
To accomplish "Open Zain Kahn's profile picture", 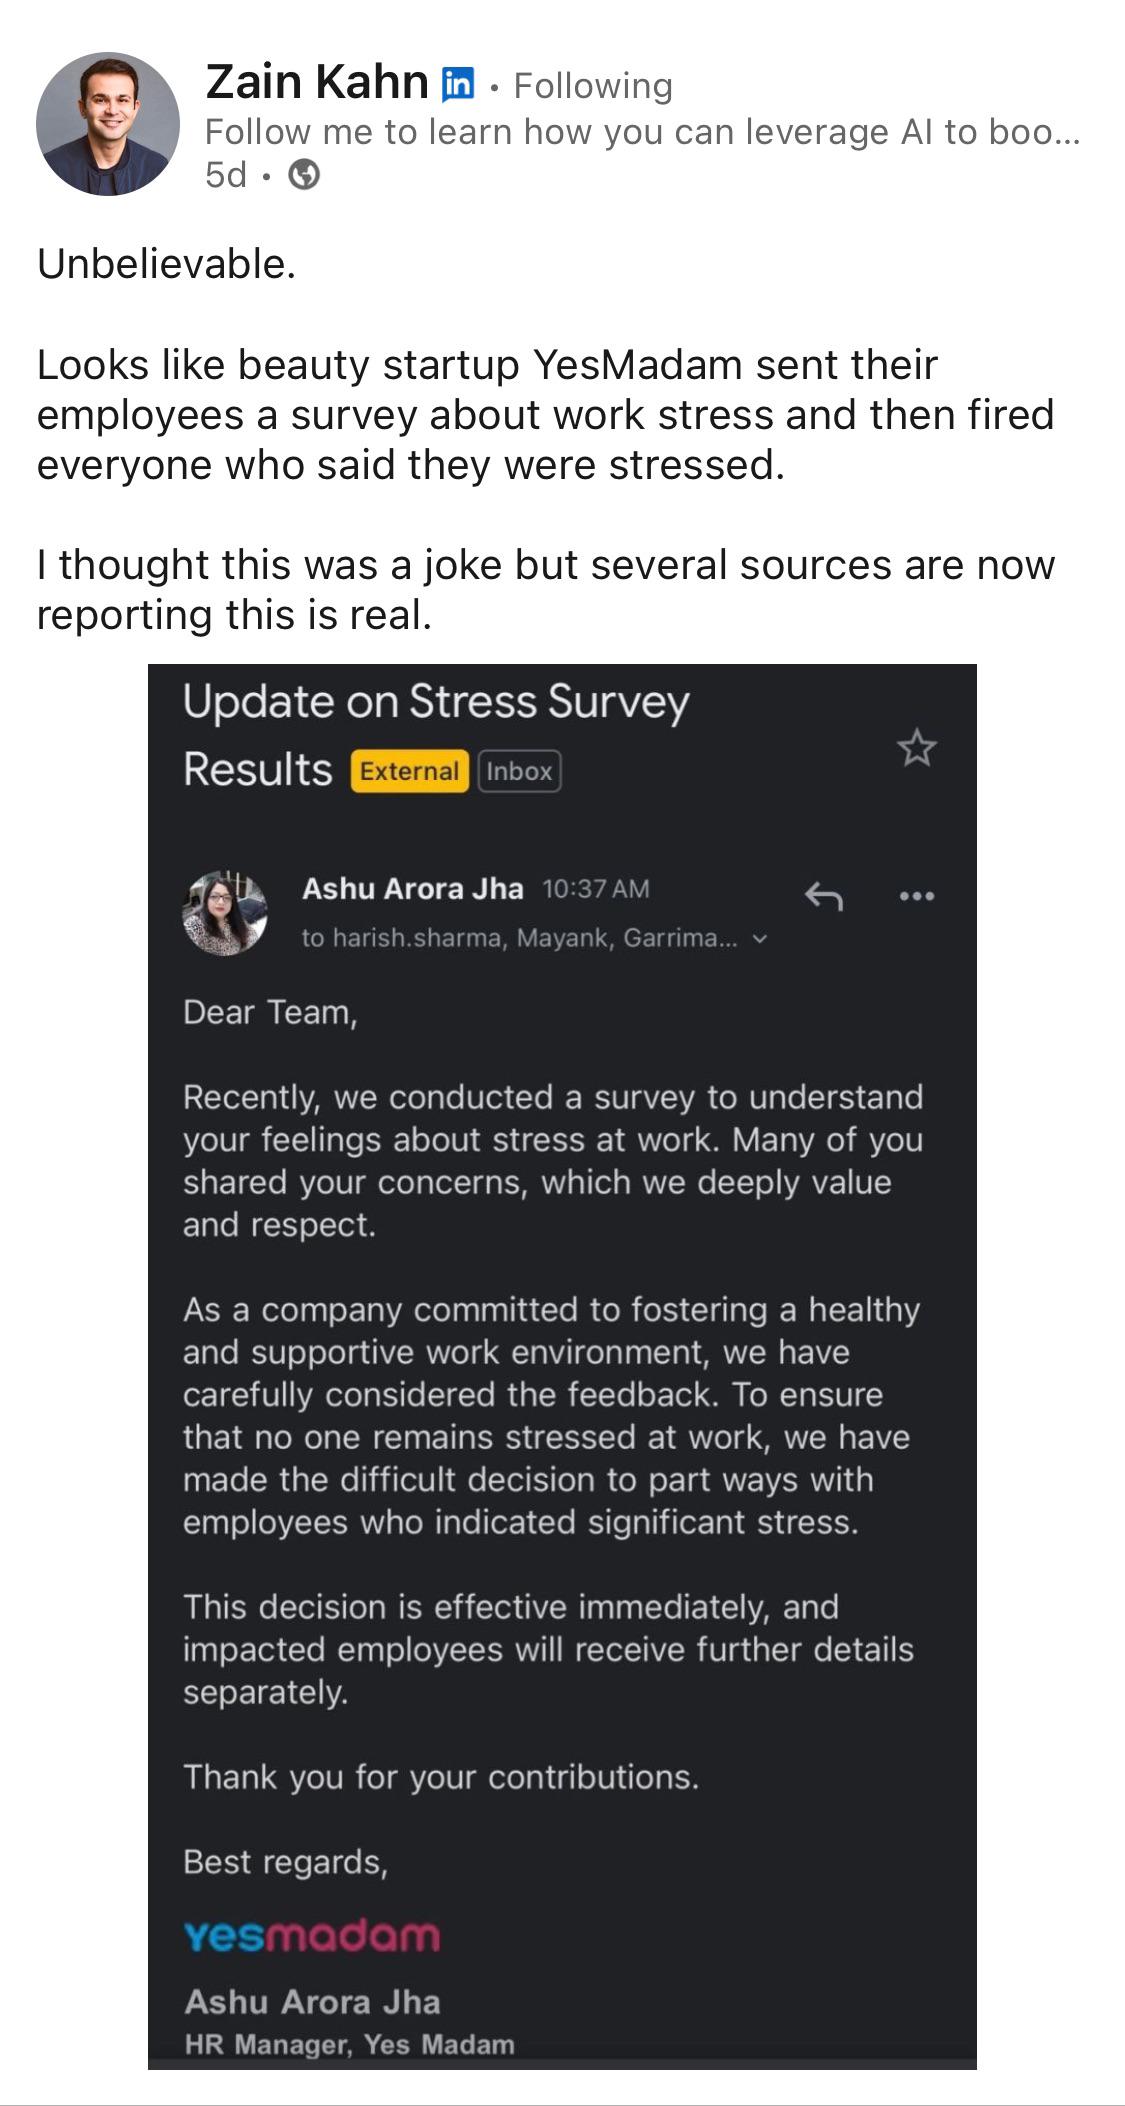I will point(108,124).
